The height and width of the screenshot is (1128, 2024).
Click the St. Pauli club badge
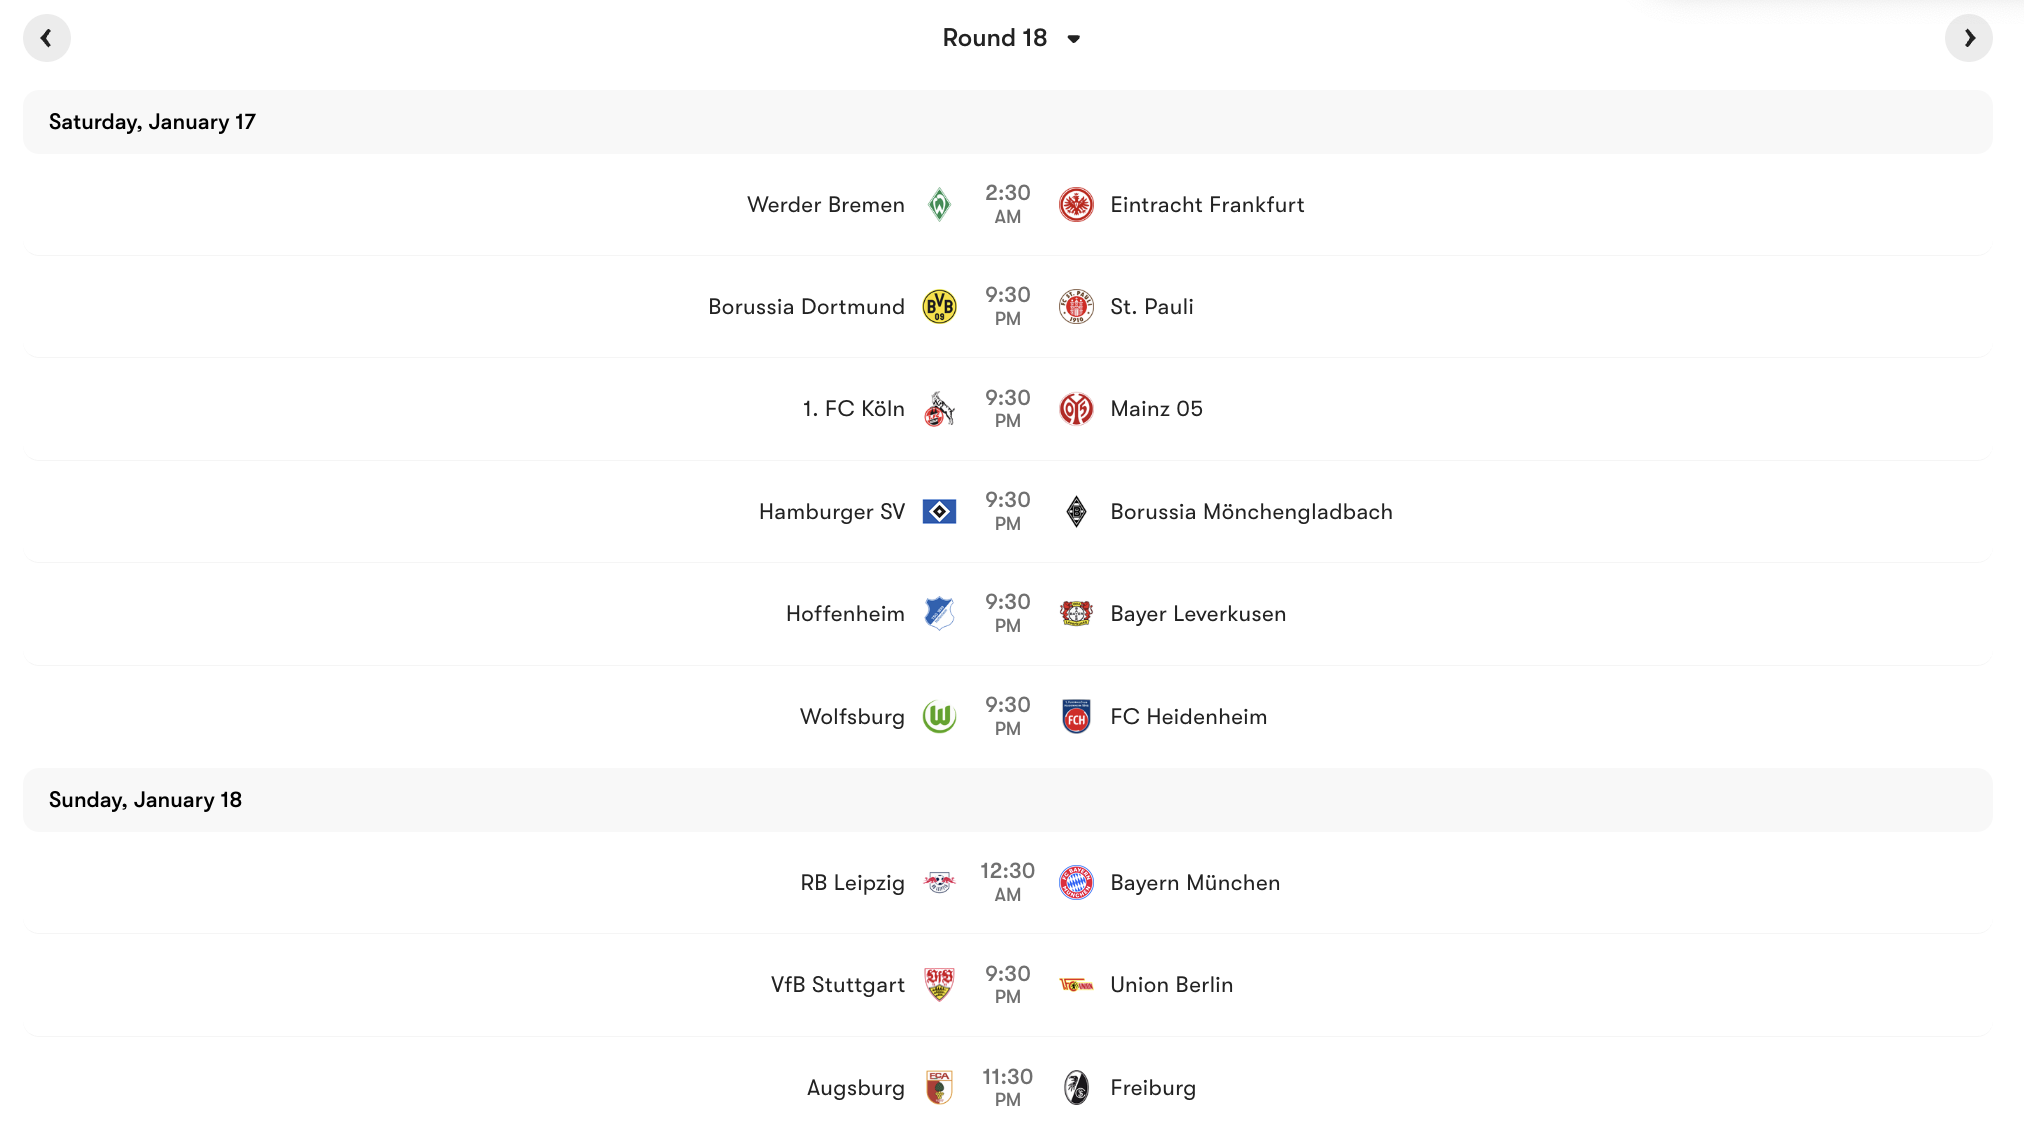click(x=1076, y=306)
